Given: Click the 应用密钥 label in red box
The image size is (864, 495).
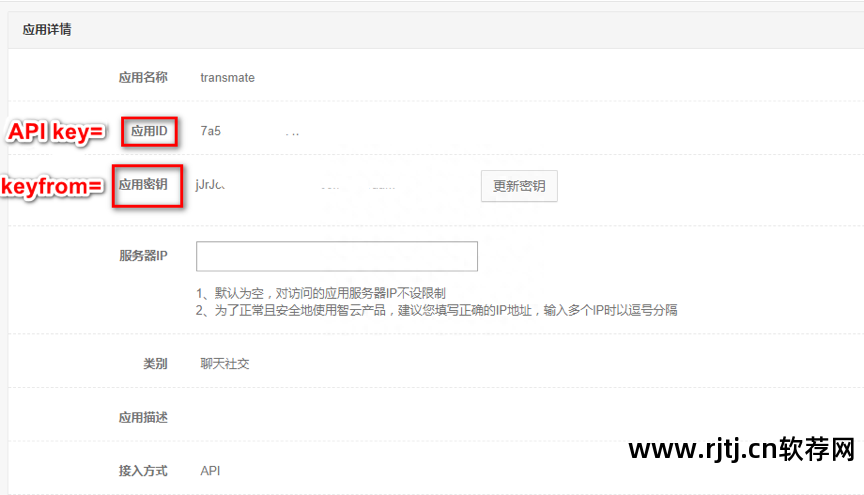Looking at the screenshot, I should (x=147, y=186).
